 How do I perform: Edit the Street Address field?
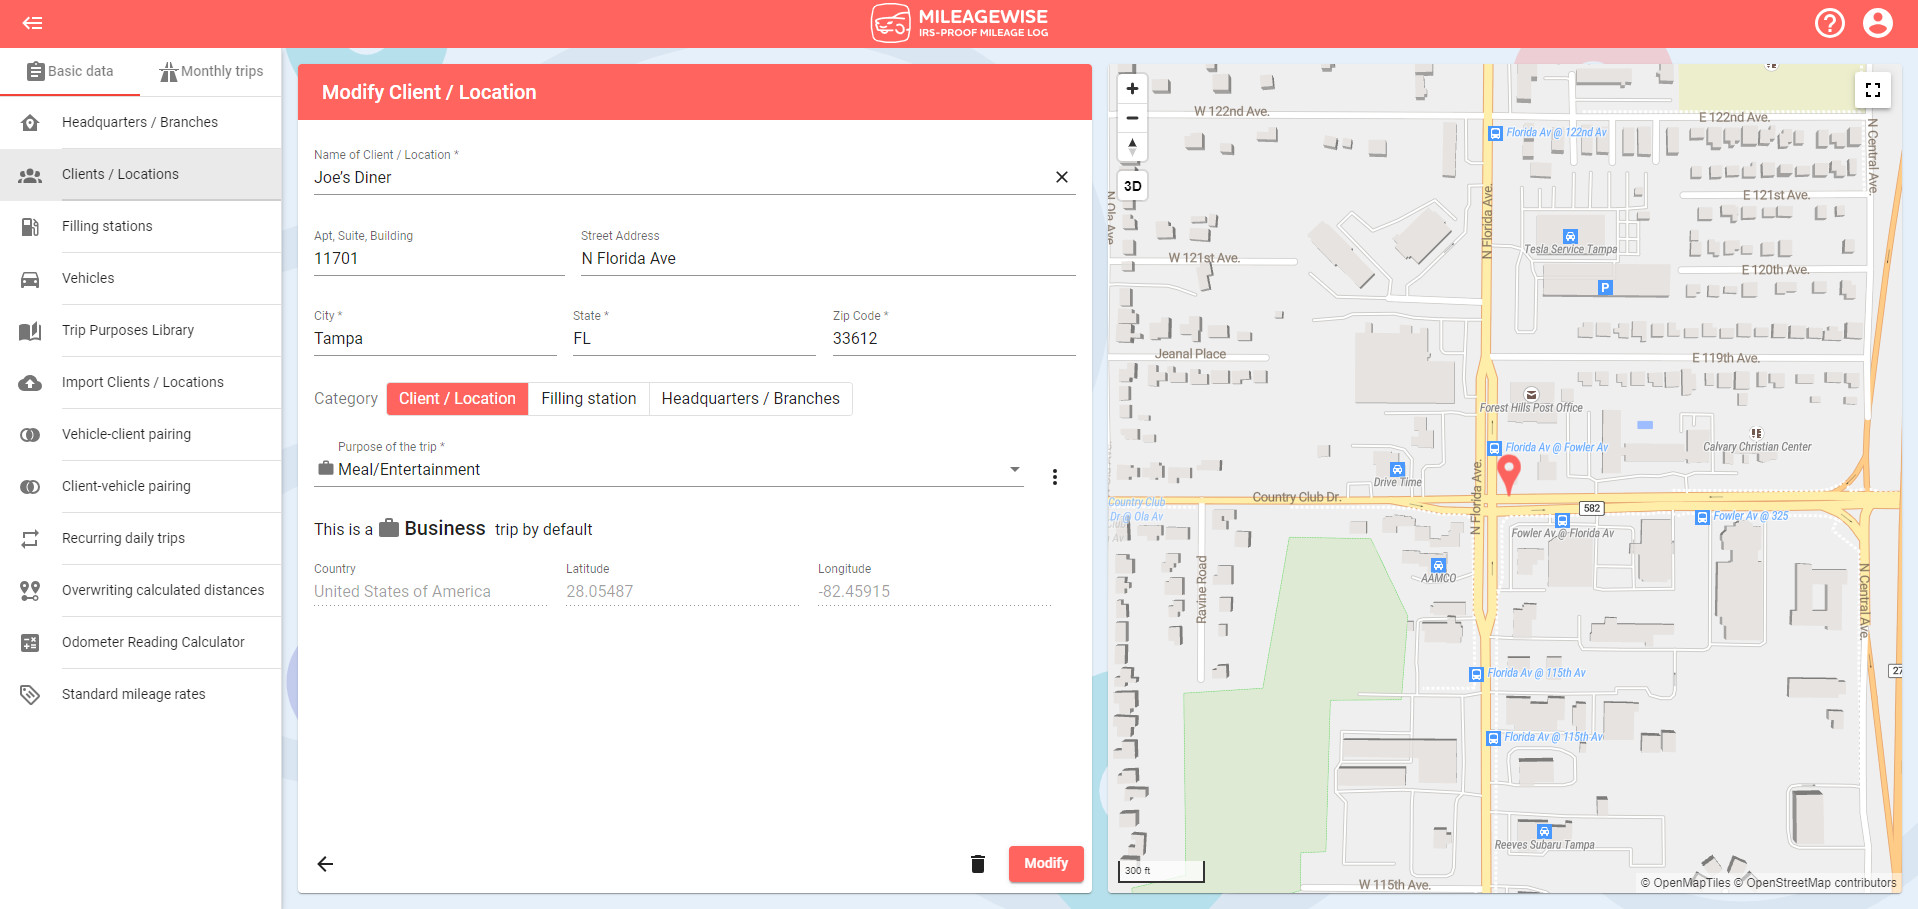pos(828,258)
